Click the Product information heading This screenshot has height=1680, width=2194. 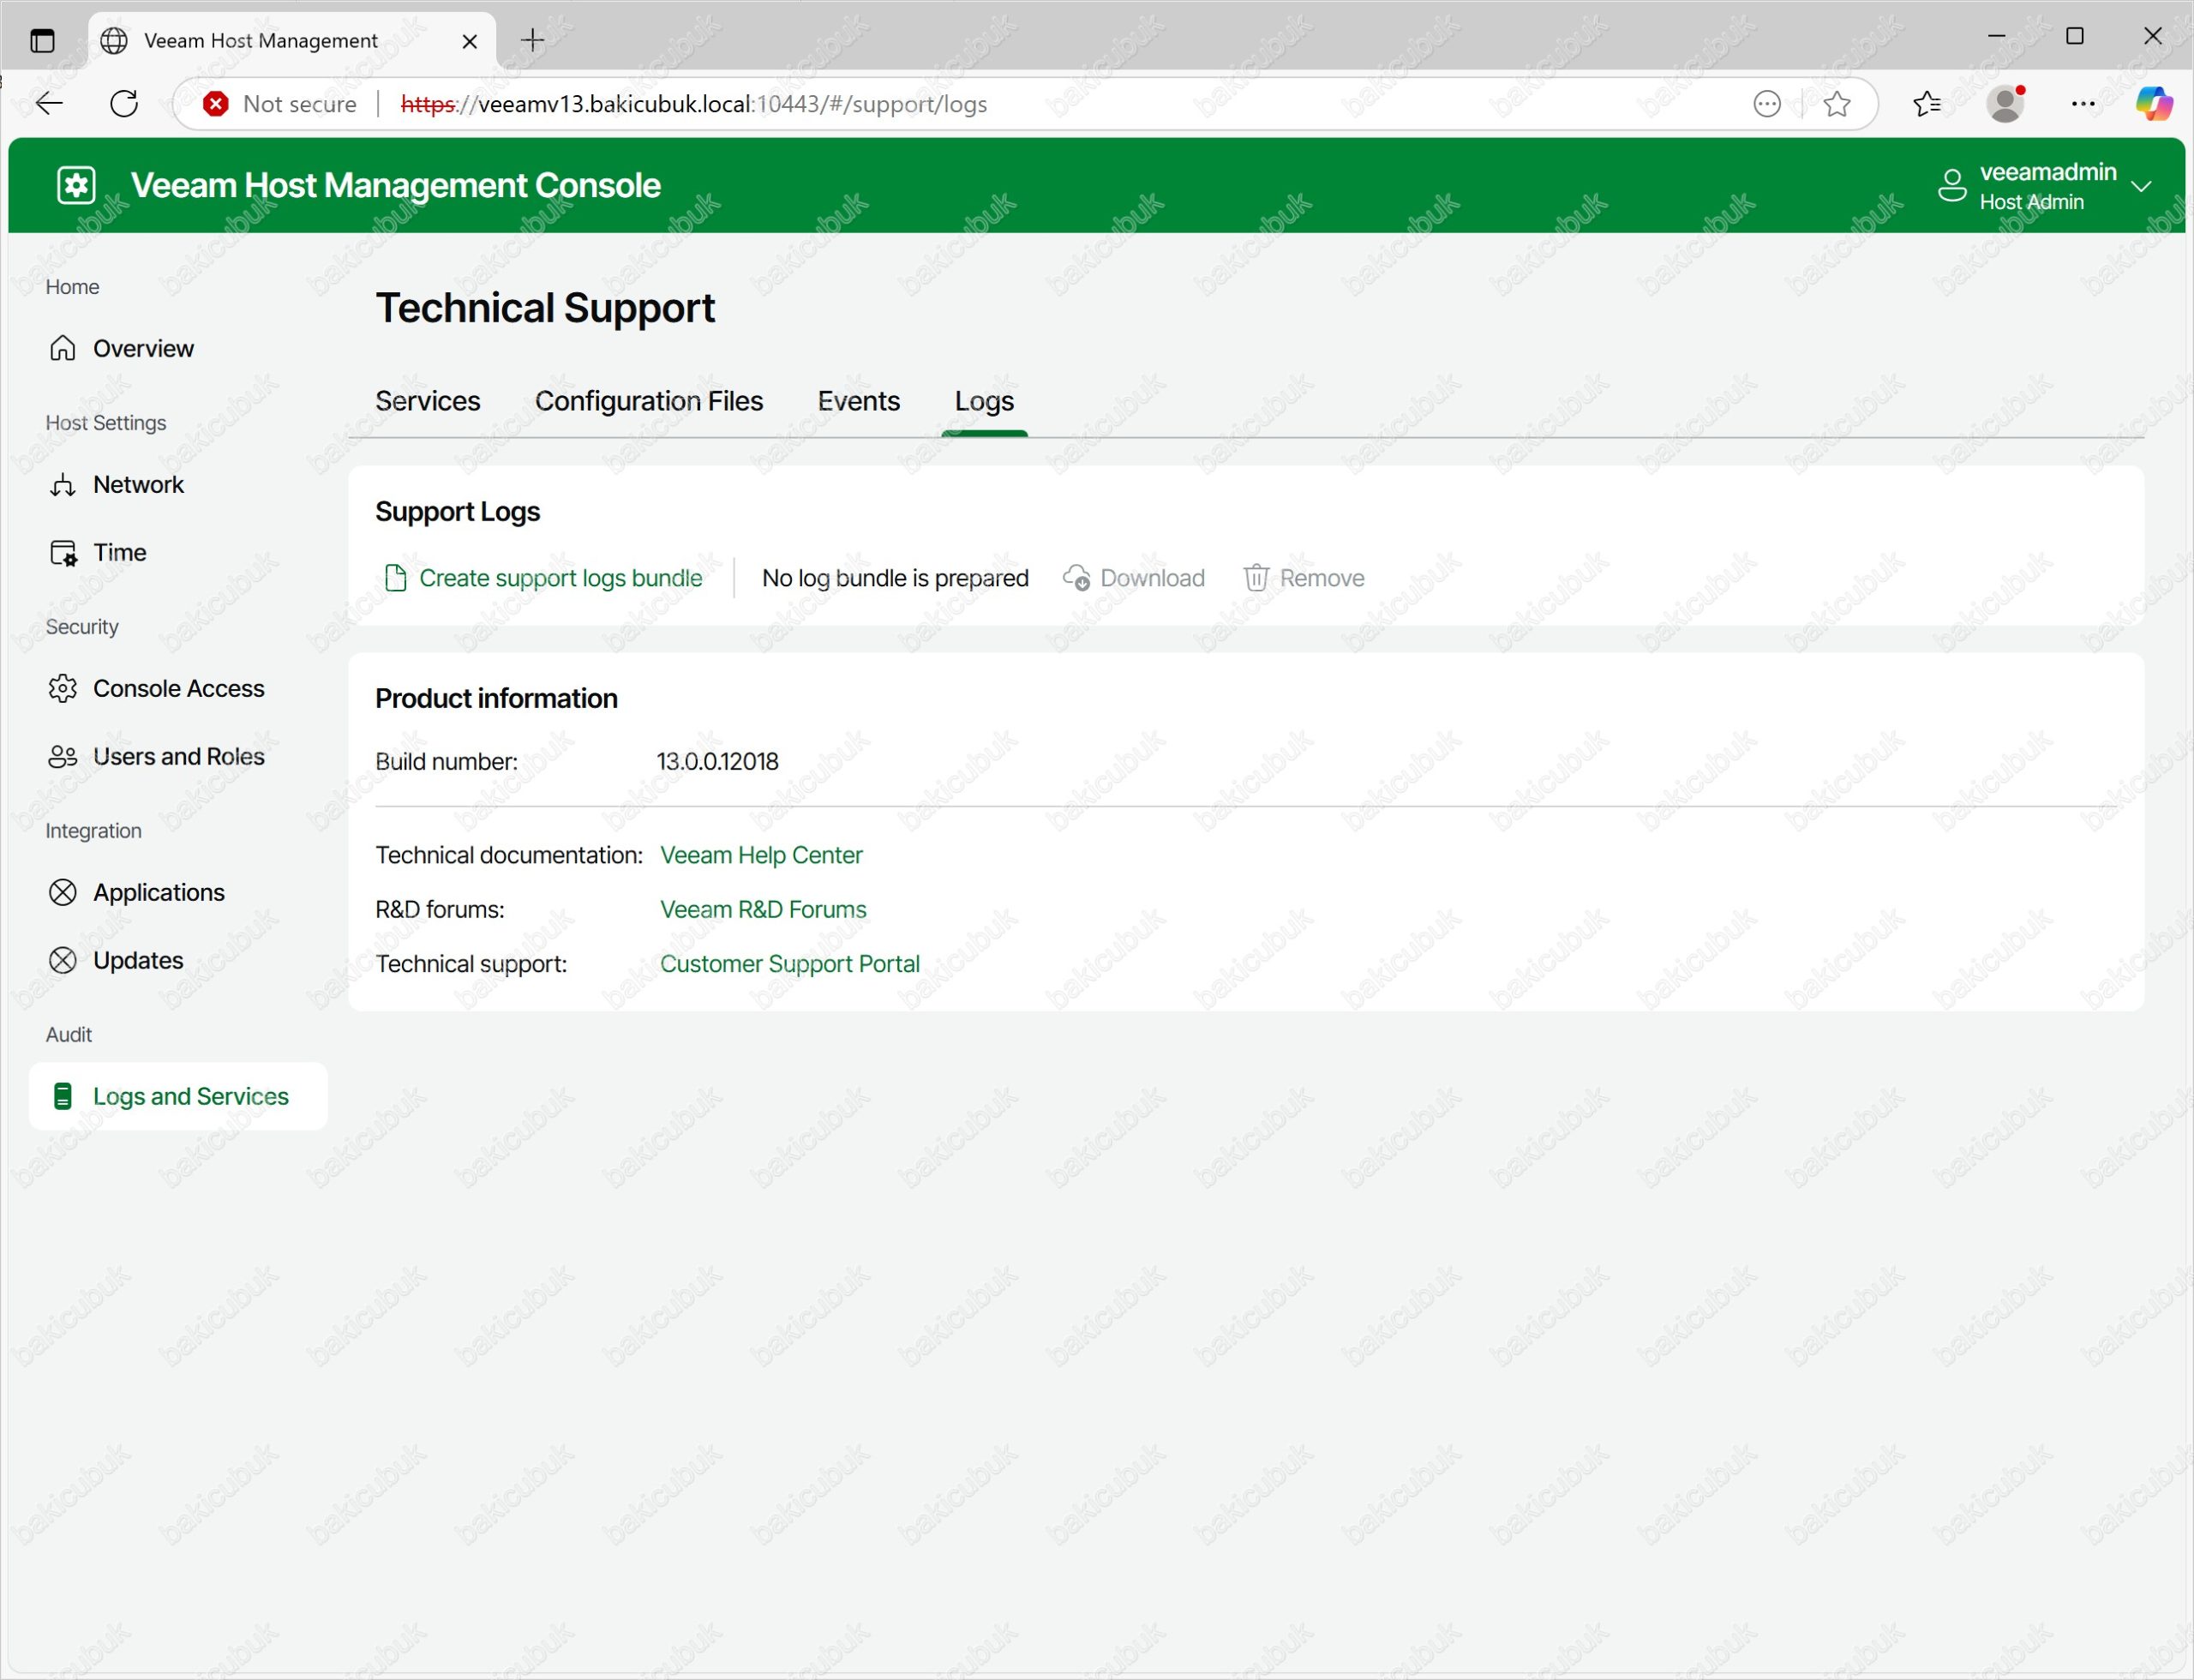(496, 699)
